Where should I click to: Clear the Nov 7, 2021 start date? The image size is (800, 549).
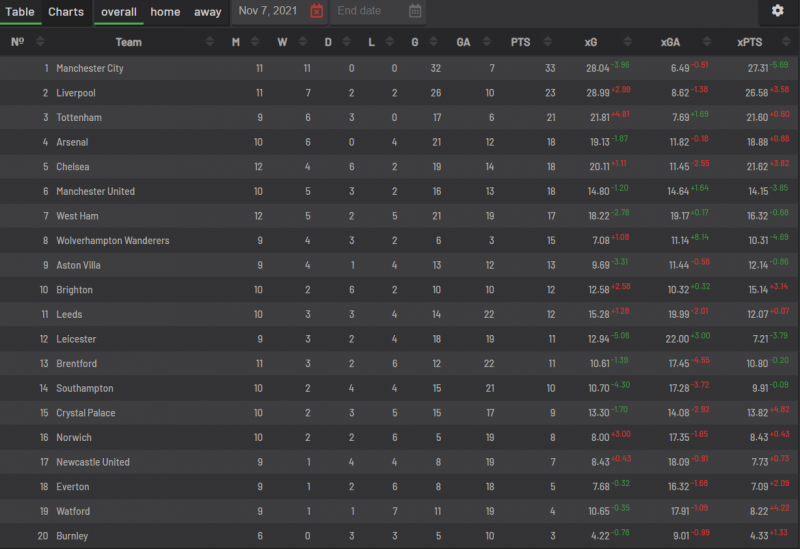(316, 11)
